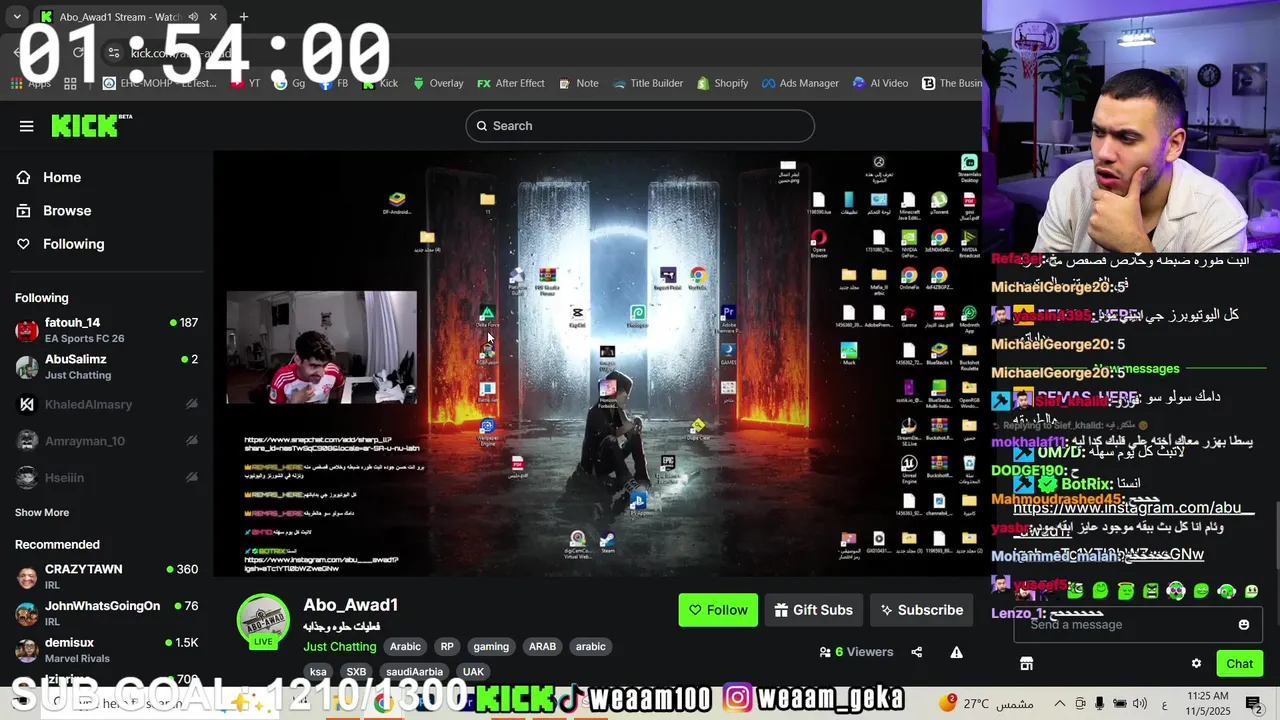Open the After Effect bookmark

pos(510,83)
